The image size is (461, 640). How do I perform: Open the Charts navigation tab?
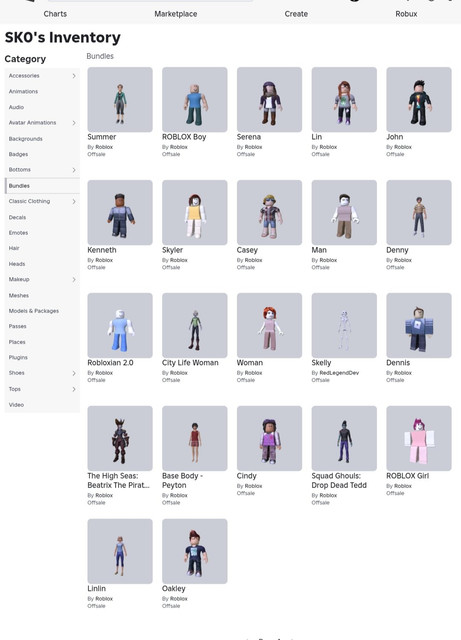[x=55, y=14]
